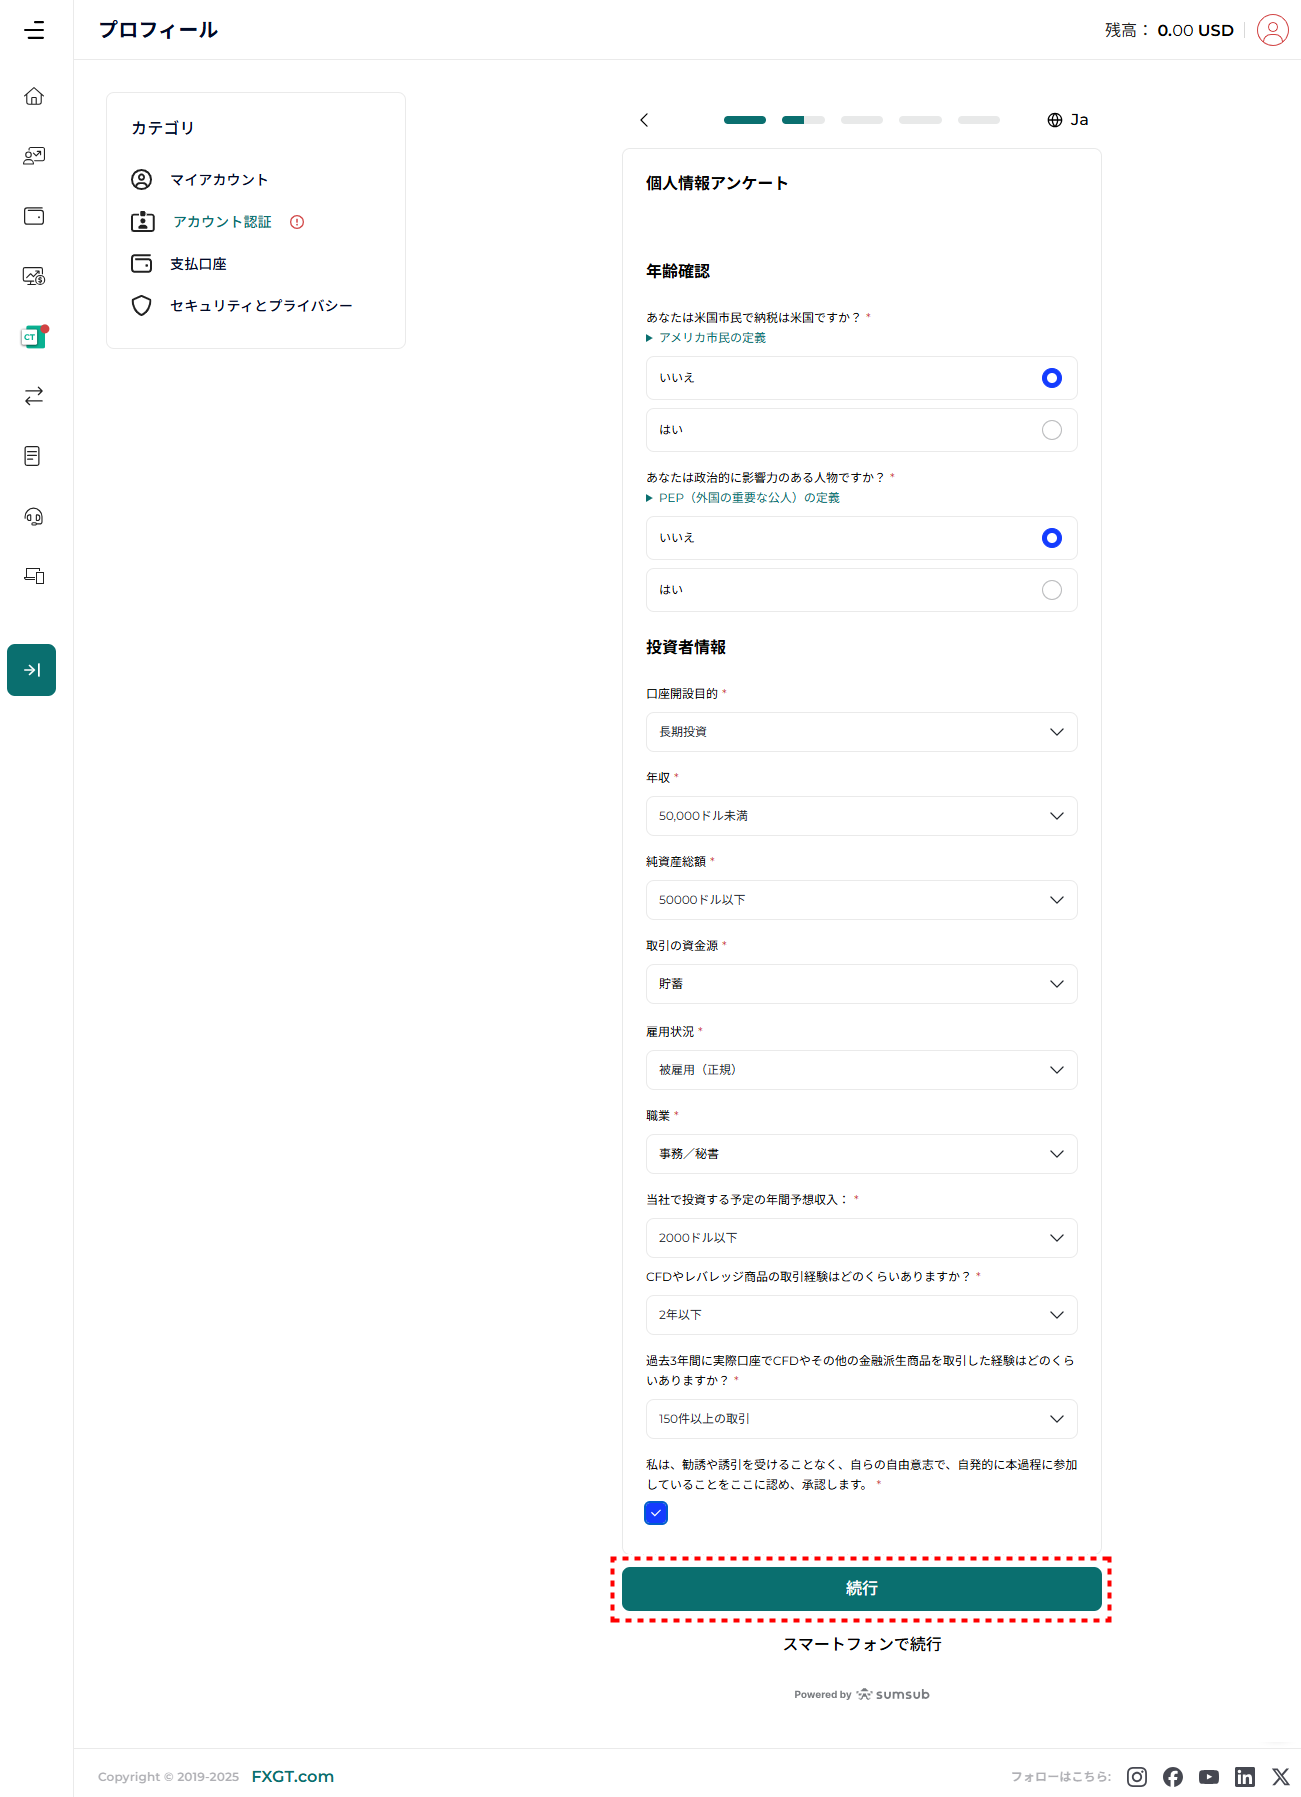Select はい for US citizen question
Viewport: 1301px width, 1797px height.
click(x=1051, y=430)
